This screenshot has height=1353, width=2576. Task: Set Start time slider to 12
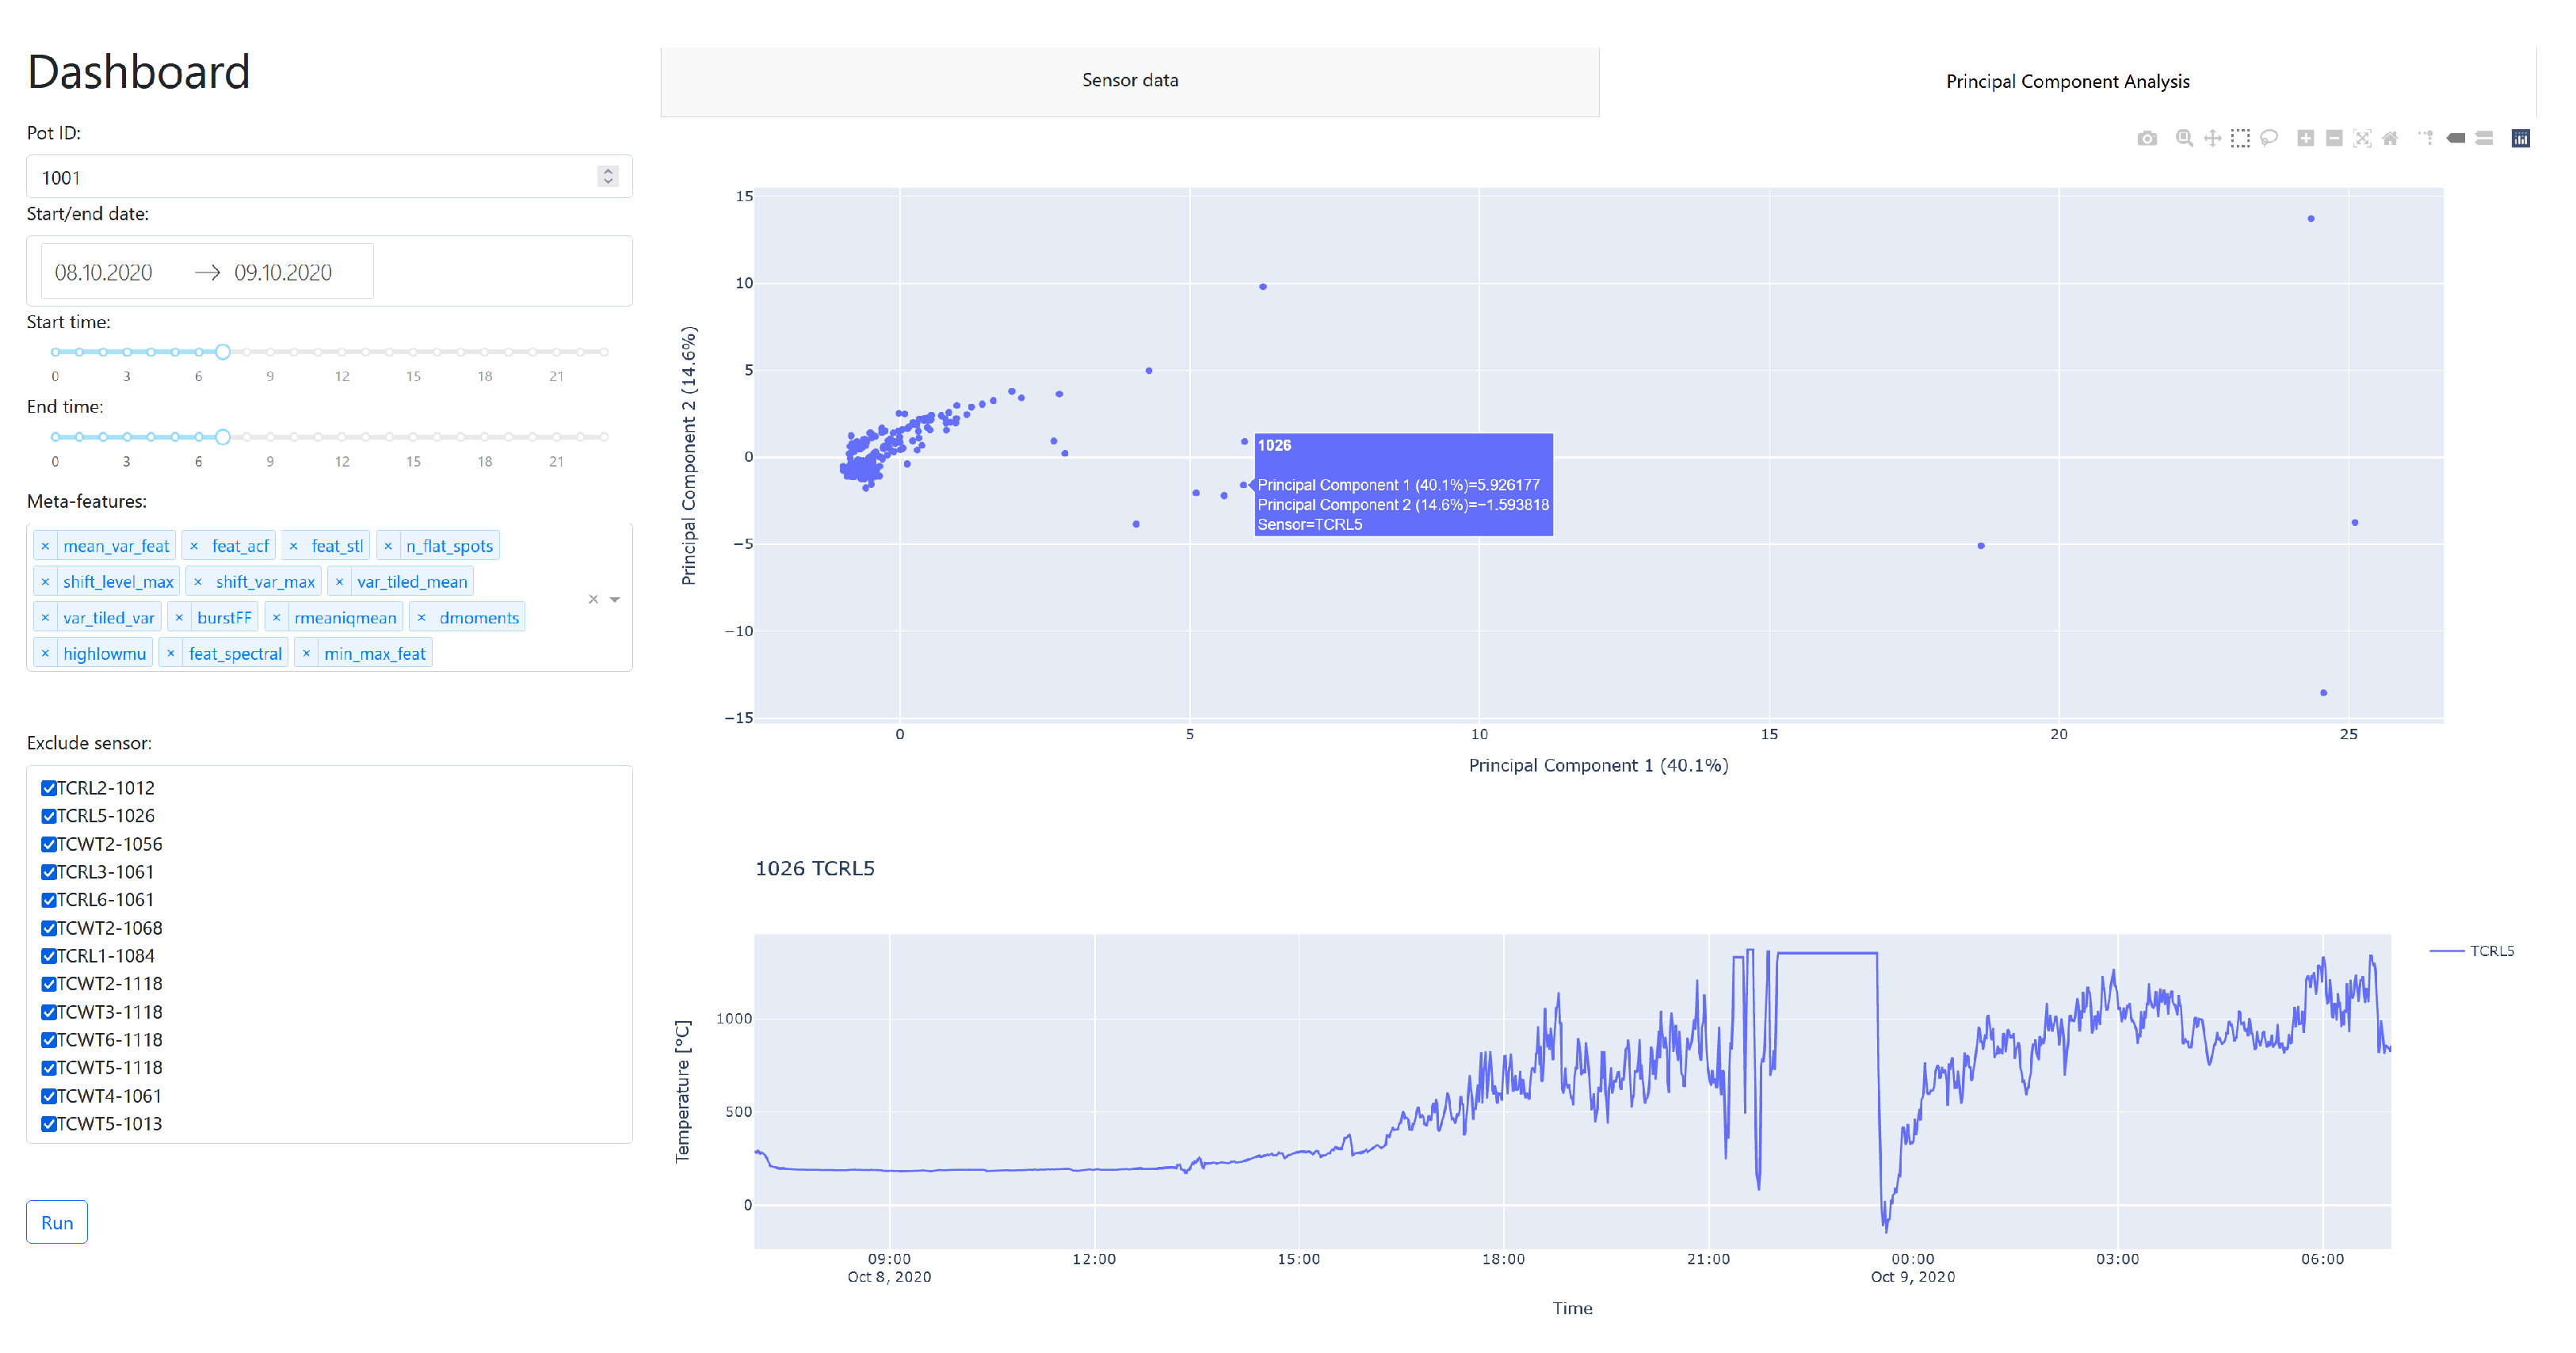pos(342,352)
